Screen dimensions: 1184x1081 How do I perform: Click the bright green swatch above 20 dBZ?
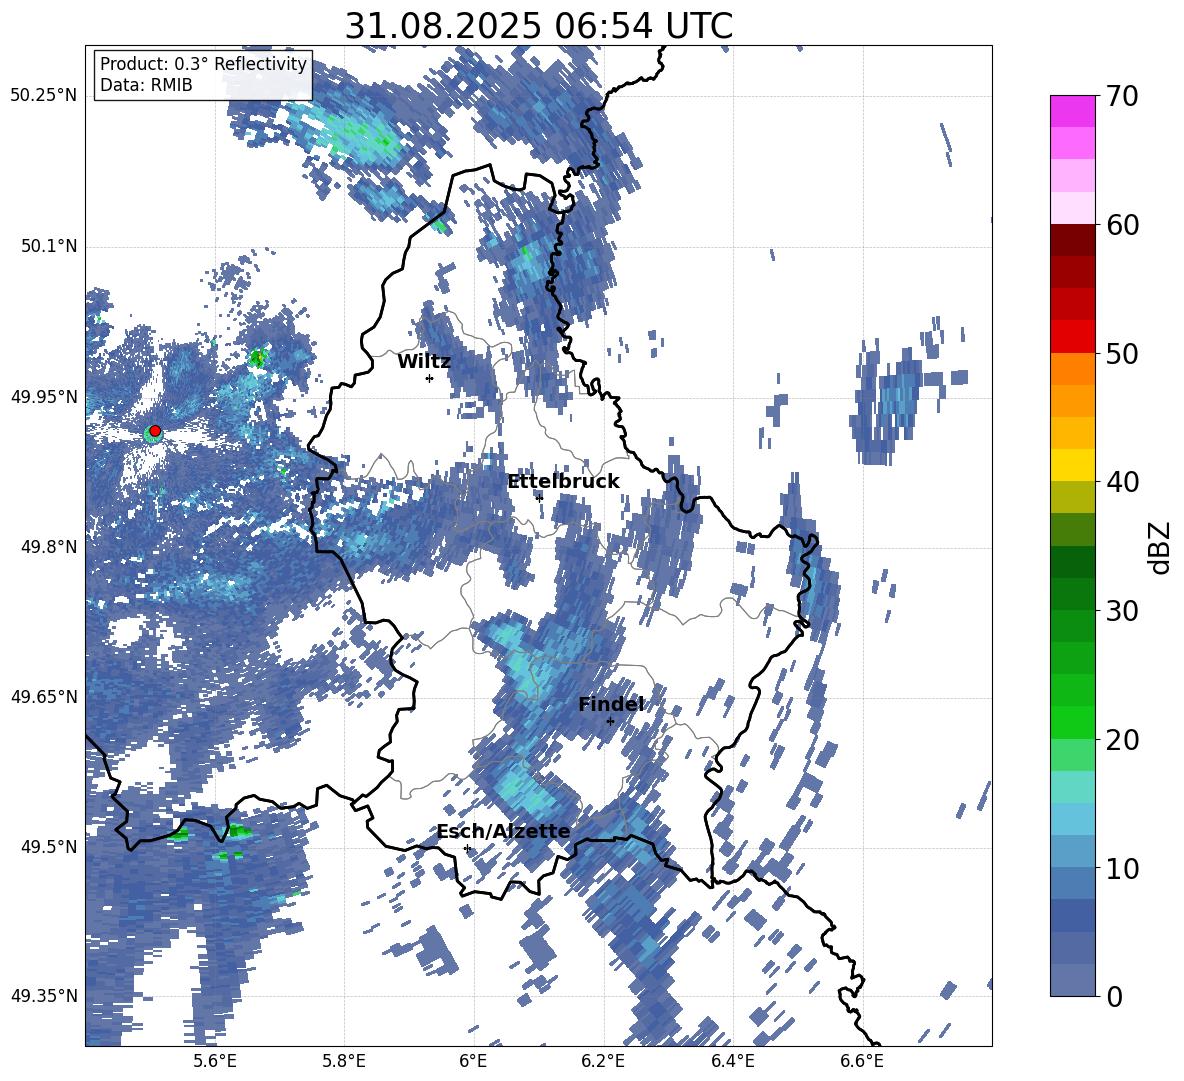[x=1072, y=722]
